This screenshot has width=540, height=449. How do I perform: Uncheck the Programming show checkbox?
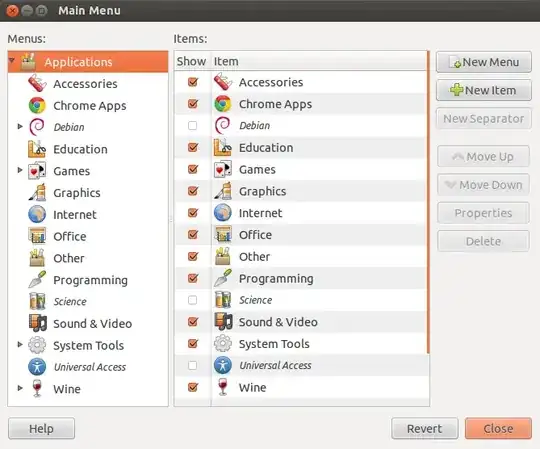pos(193,278)
